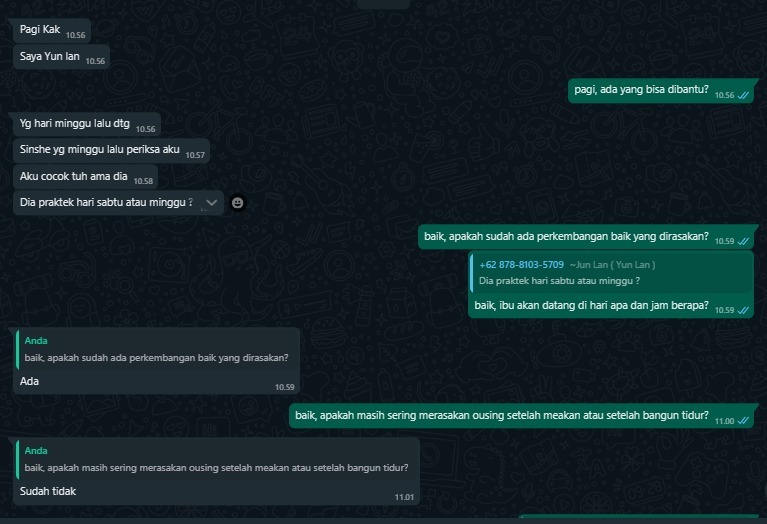The image size is (767, 524).
Task: Select 'Sinshe yg minggu lalu periksa aku' message
Action: (x=112, y=150)
